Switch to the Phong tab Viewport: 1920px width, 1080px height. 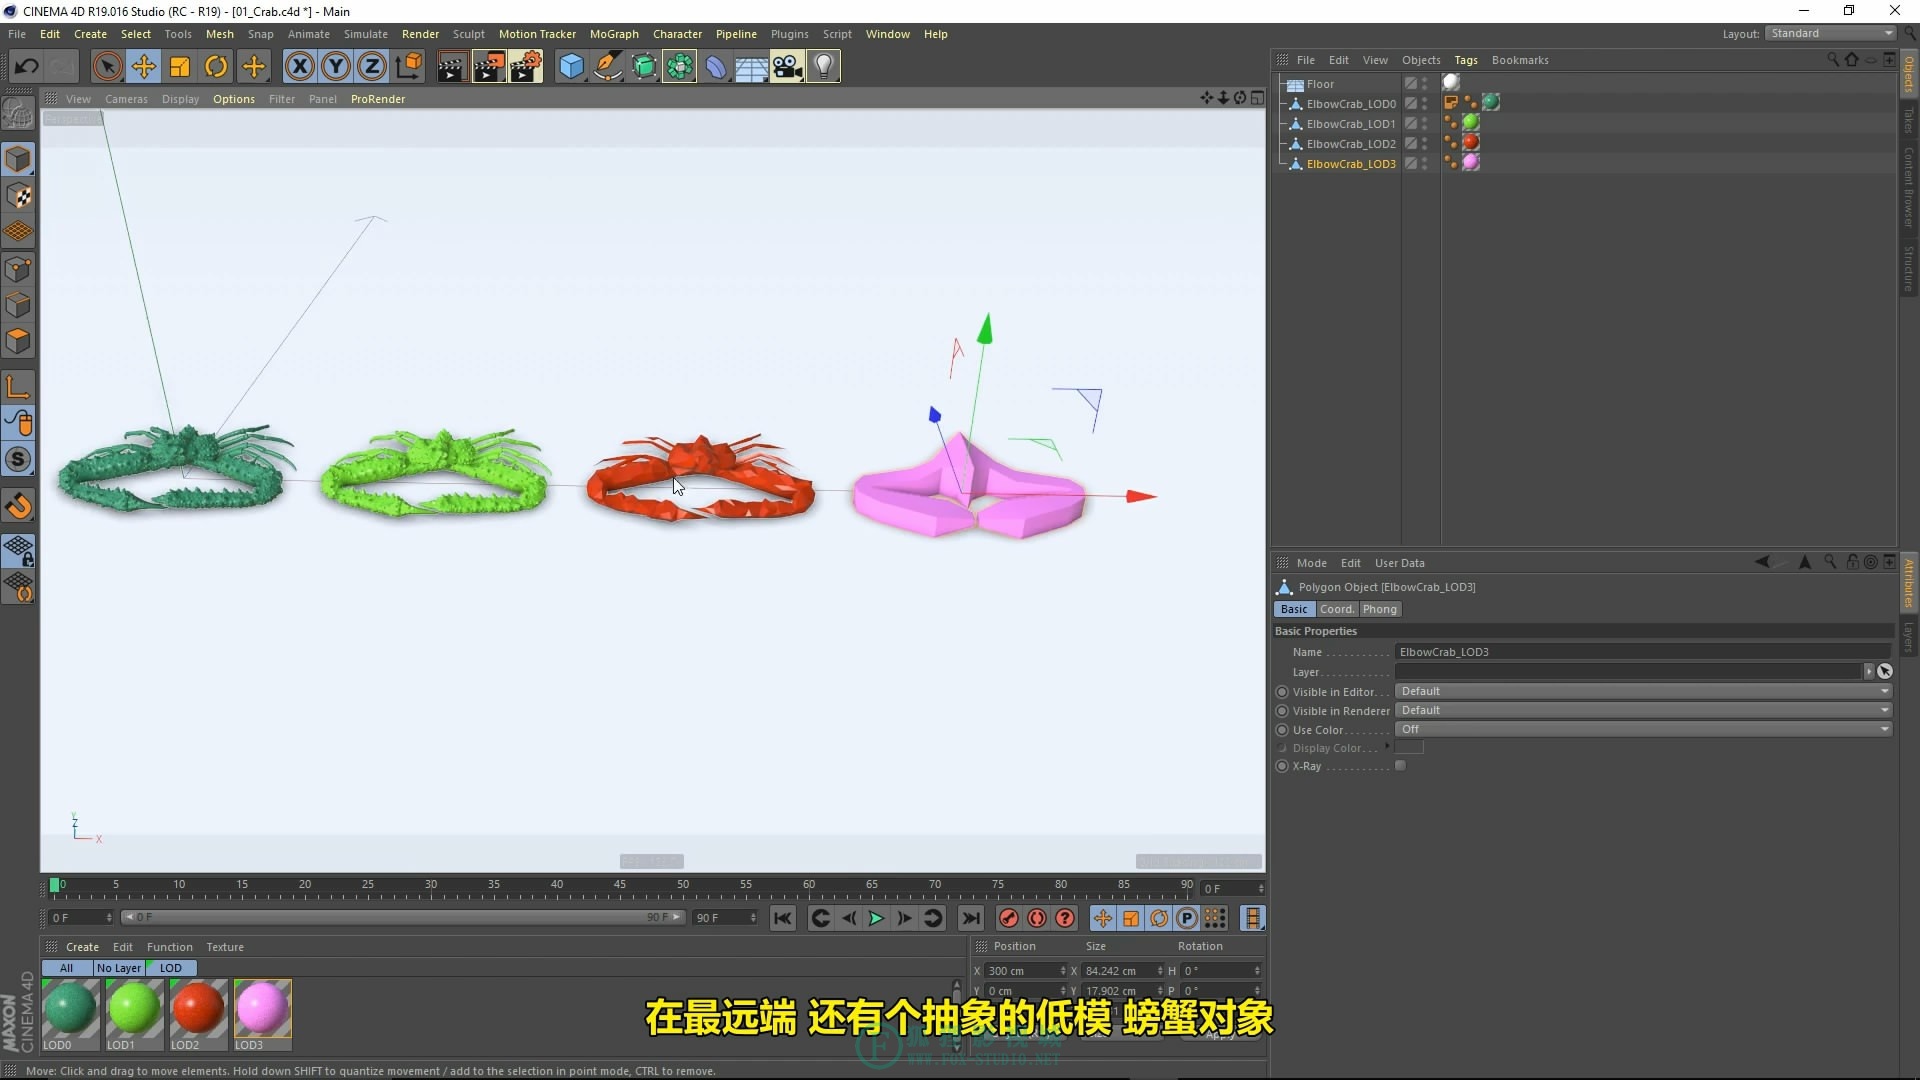(1379, 609)
